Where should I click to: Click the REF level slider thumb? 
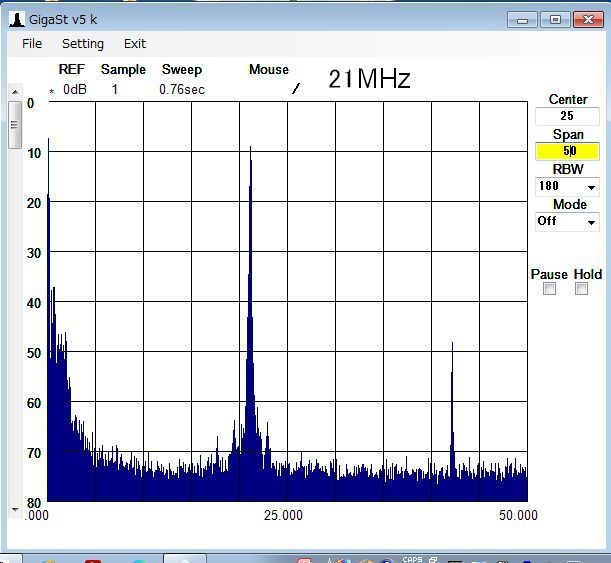[15, 125]
